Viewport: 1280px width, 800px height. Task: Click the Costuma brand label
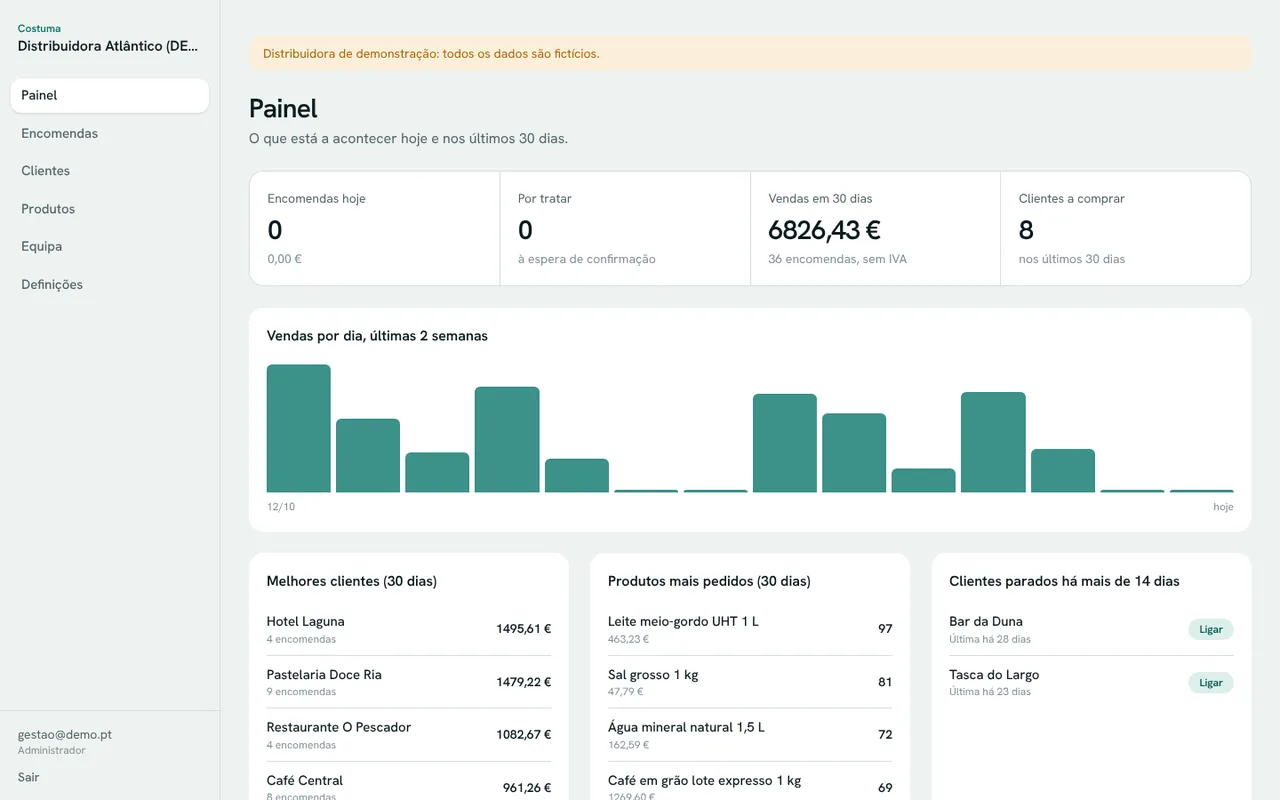[x=39, y=29]
